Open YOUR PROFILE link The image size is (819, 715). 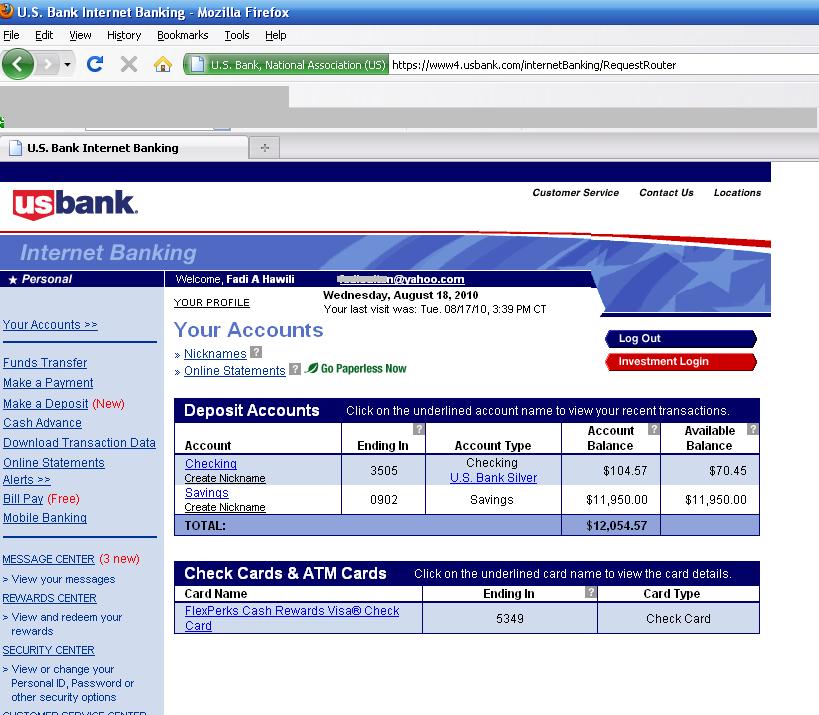click(x=212, y=303)
